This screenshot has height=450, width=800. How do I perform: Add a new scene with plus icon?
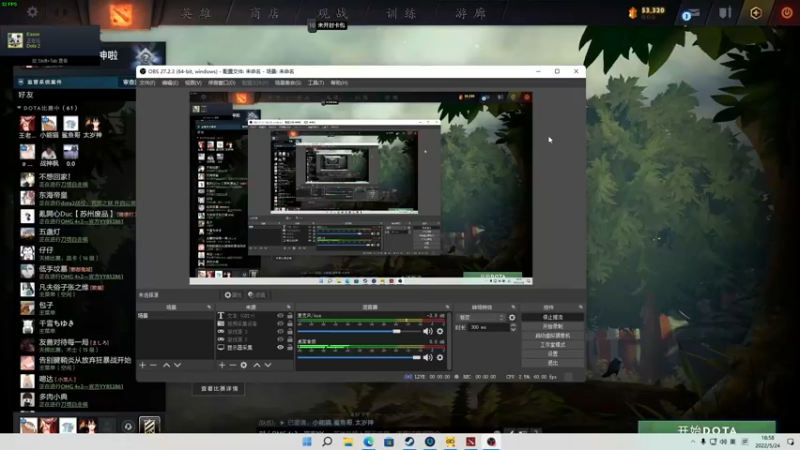[x=143, y=365]
